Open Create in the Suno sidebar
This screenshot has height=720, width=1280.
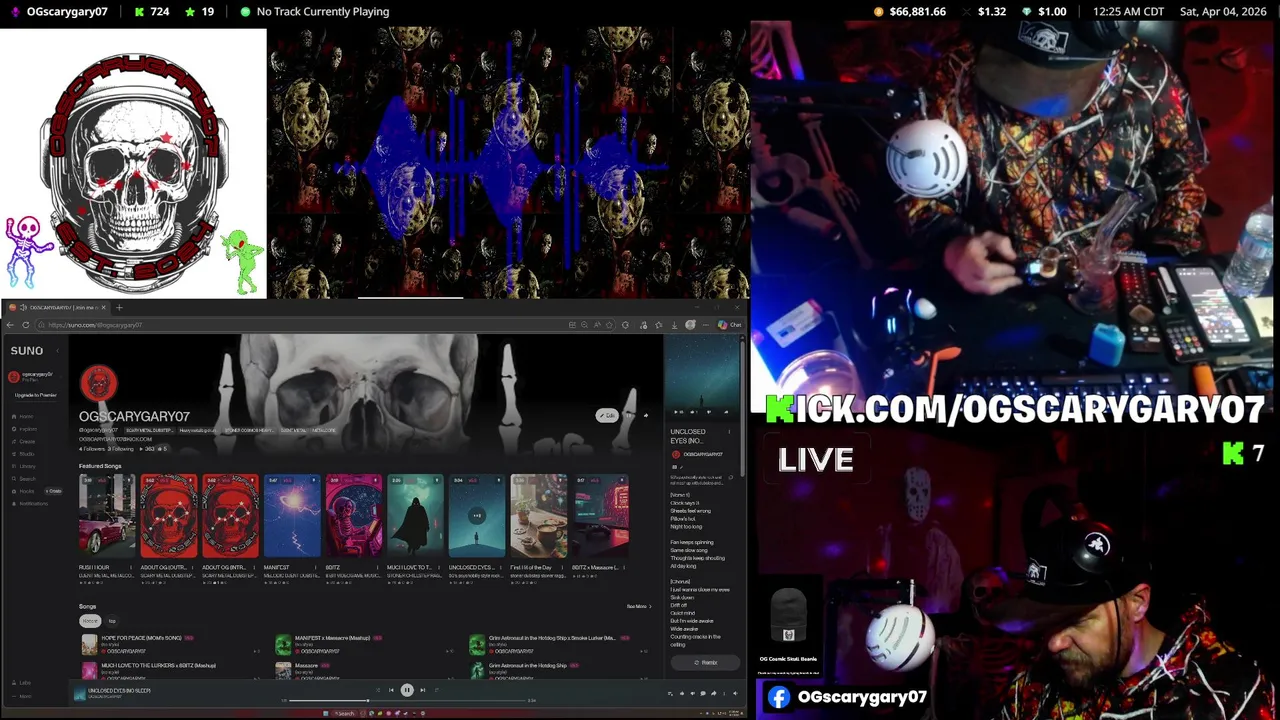click(x=24, y=441)
